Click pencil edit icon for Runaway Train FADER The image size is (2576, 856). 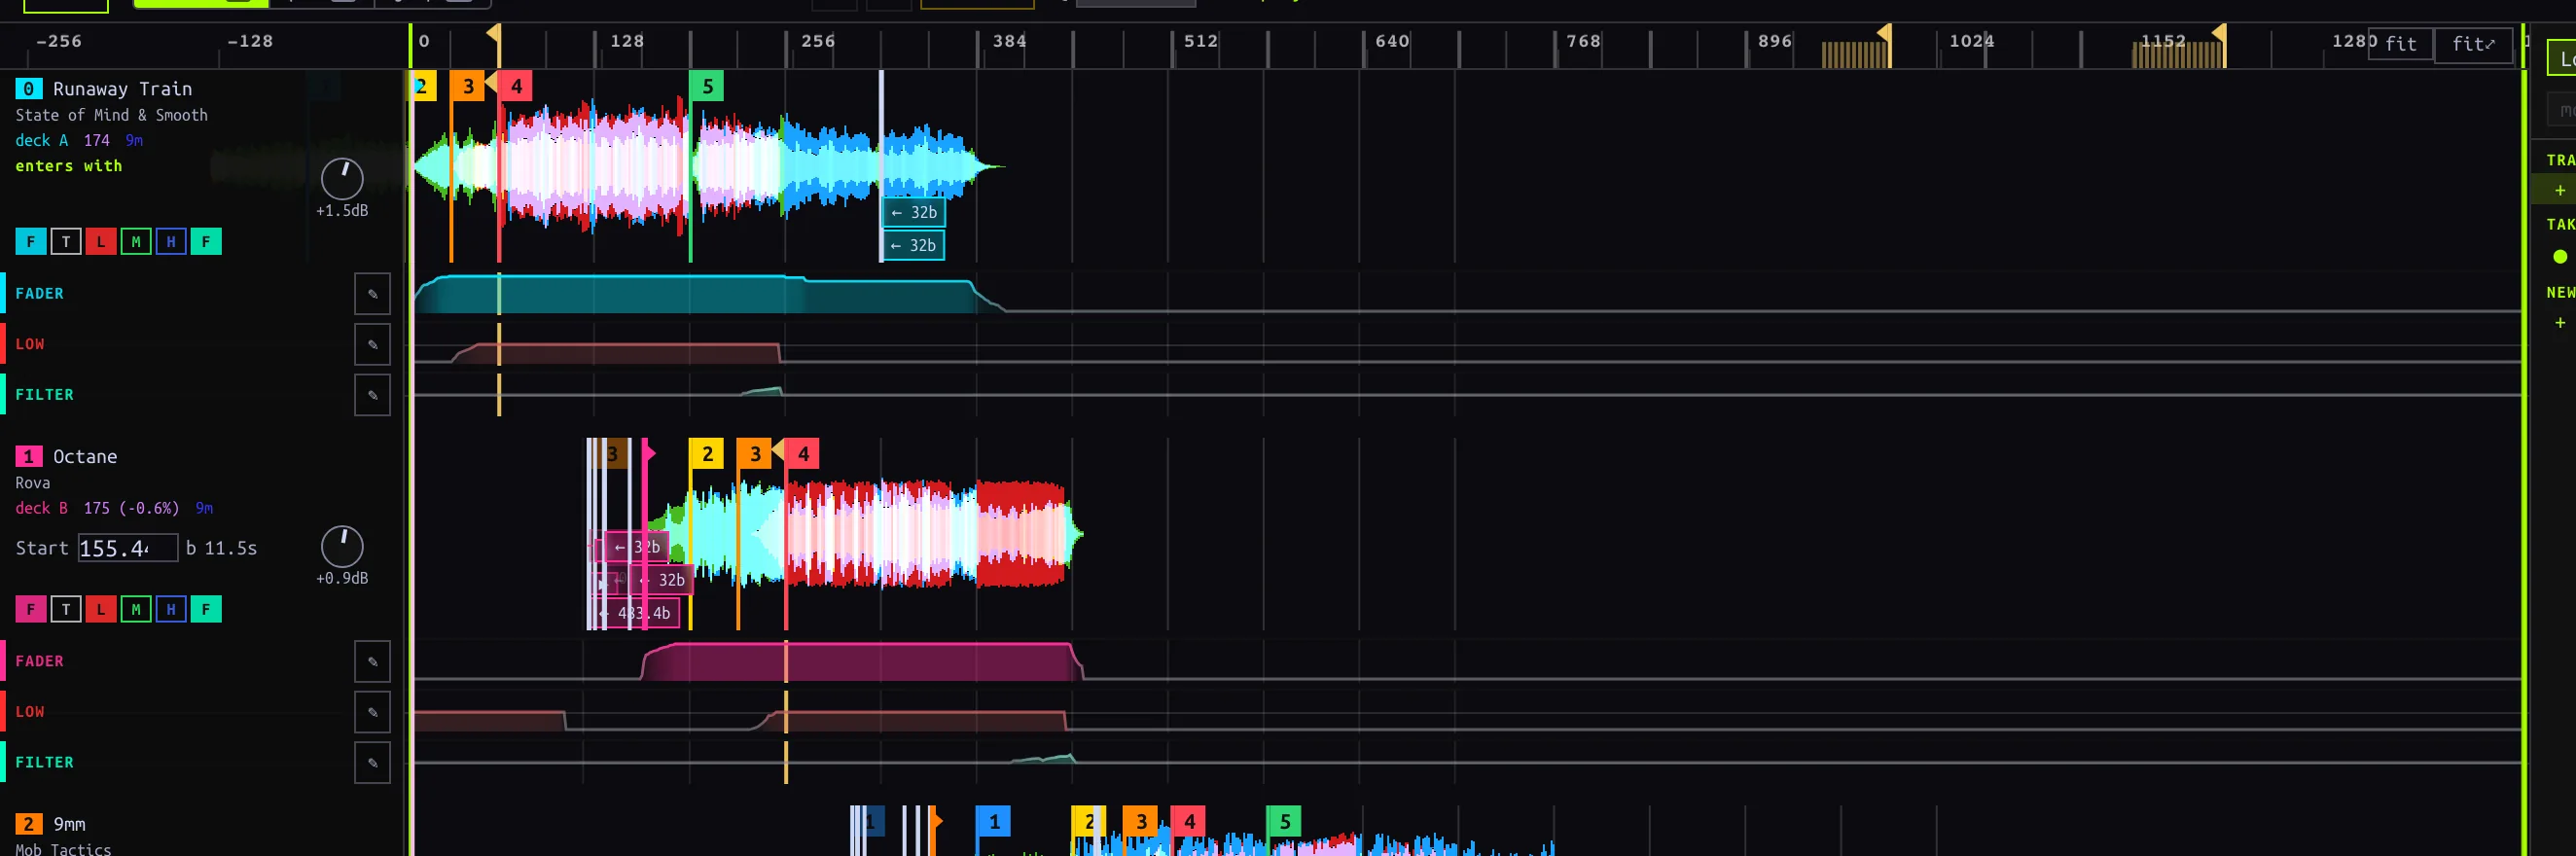click(372, 294)
